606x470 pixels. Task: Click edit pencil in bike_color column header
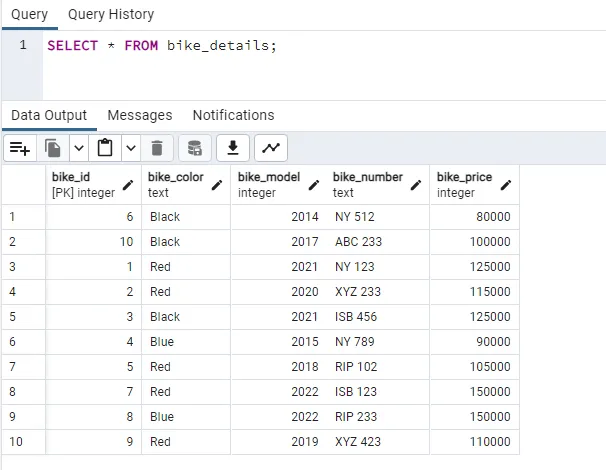point(217,185)
